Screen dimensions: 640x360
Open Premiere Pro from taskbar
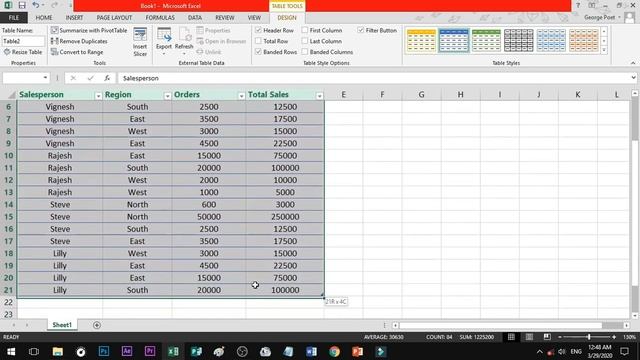click(x=150, y=352)
